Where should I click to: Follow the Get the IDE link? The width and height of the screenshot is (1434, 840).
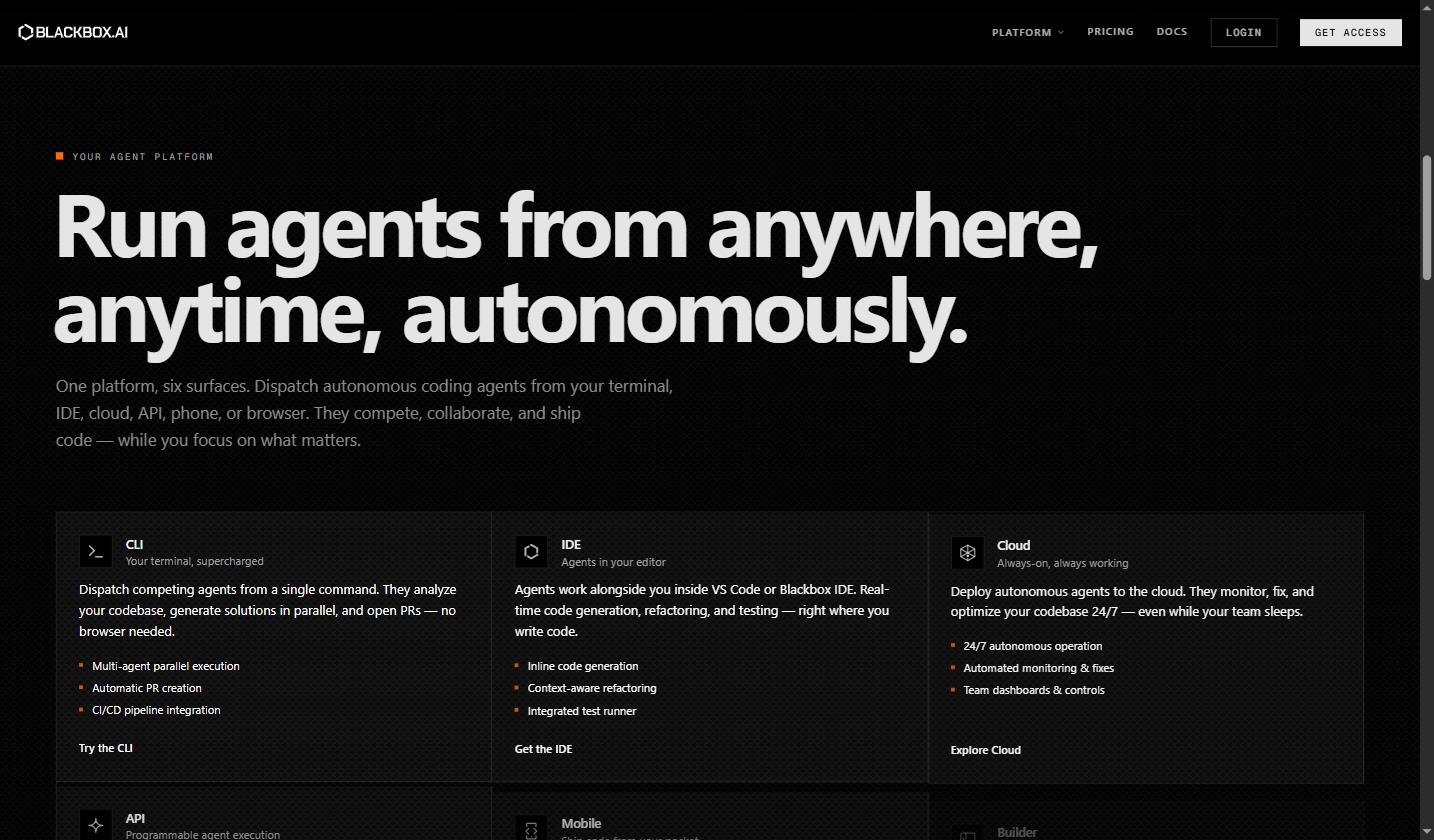click(543, 749)
